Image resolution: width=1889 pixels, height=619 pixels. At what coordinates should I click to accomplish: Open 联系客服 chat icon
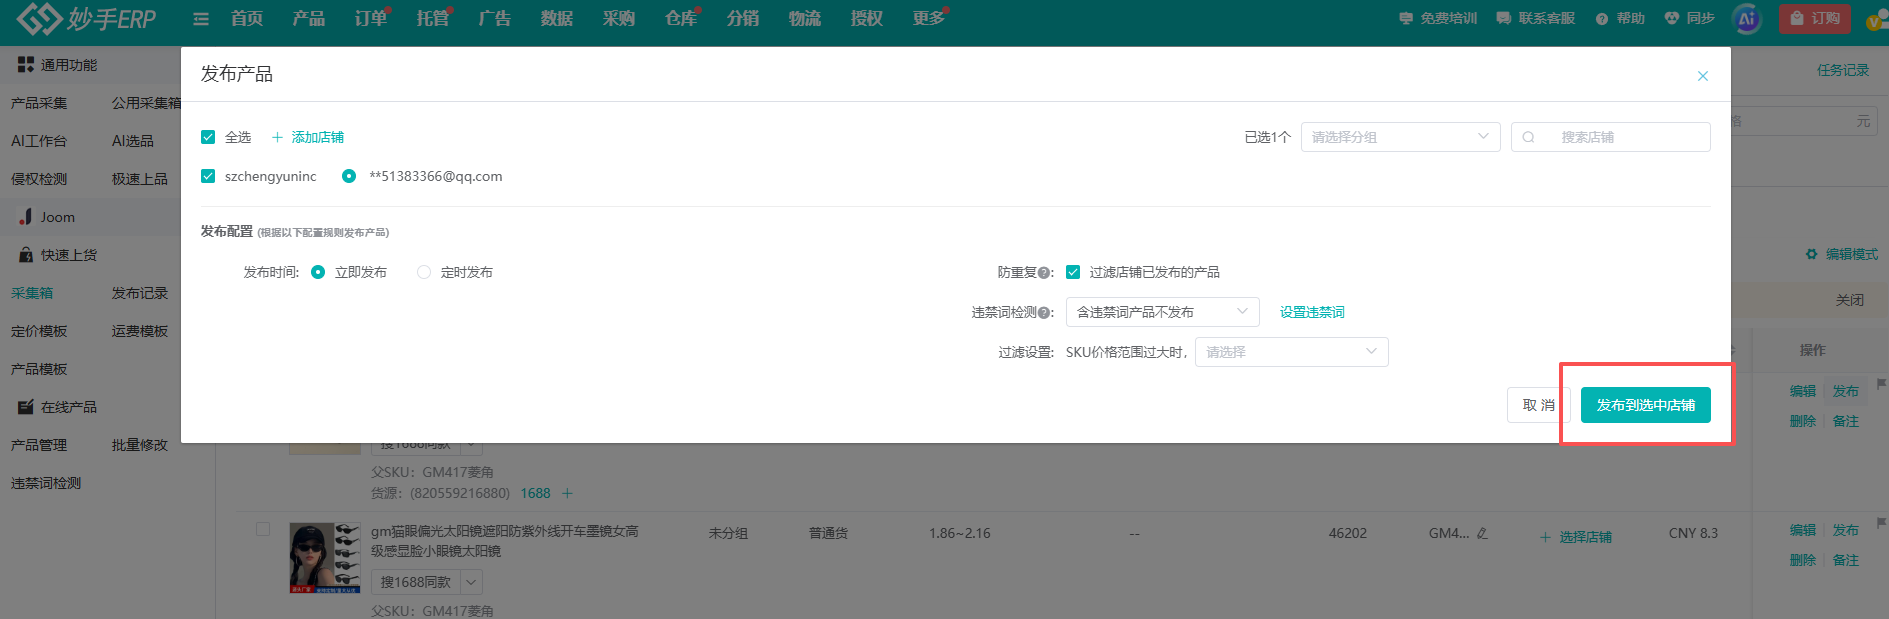point(1504,19)
